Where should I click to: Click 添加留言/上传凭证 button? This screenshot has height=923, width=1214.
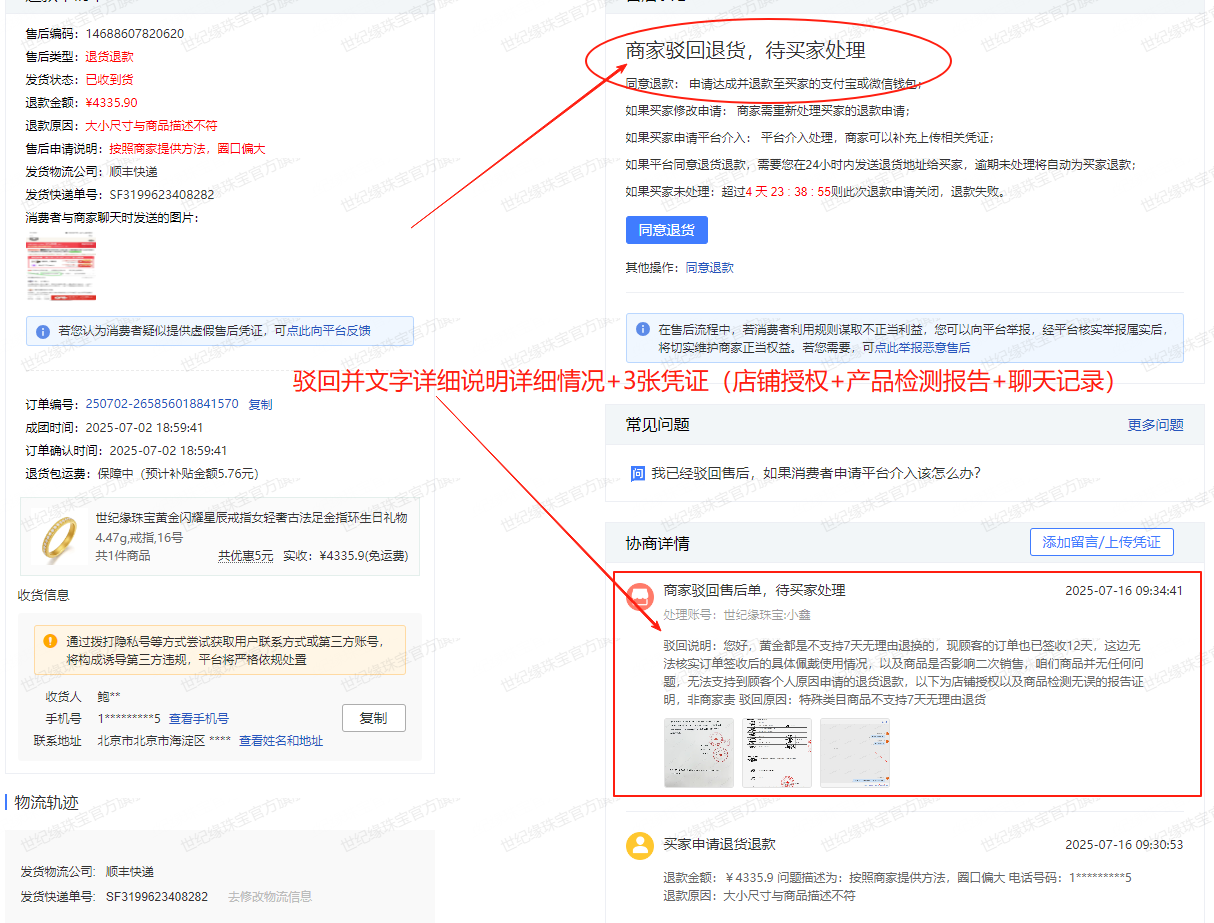tap(1101, 542)
